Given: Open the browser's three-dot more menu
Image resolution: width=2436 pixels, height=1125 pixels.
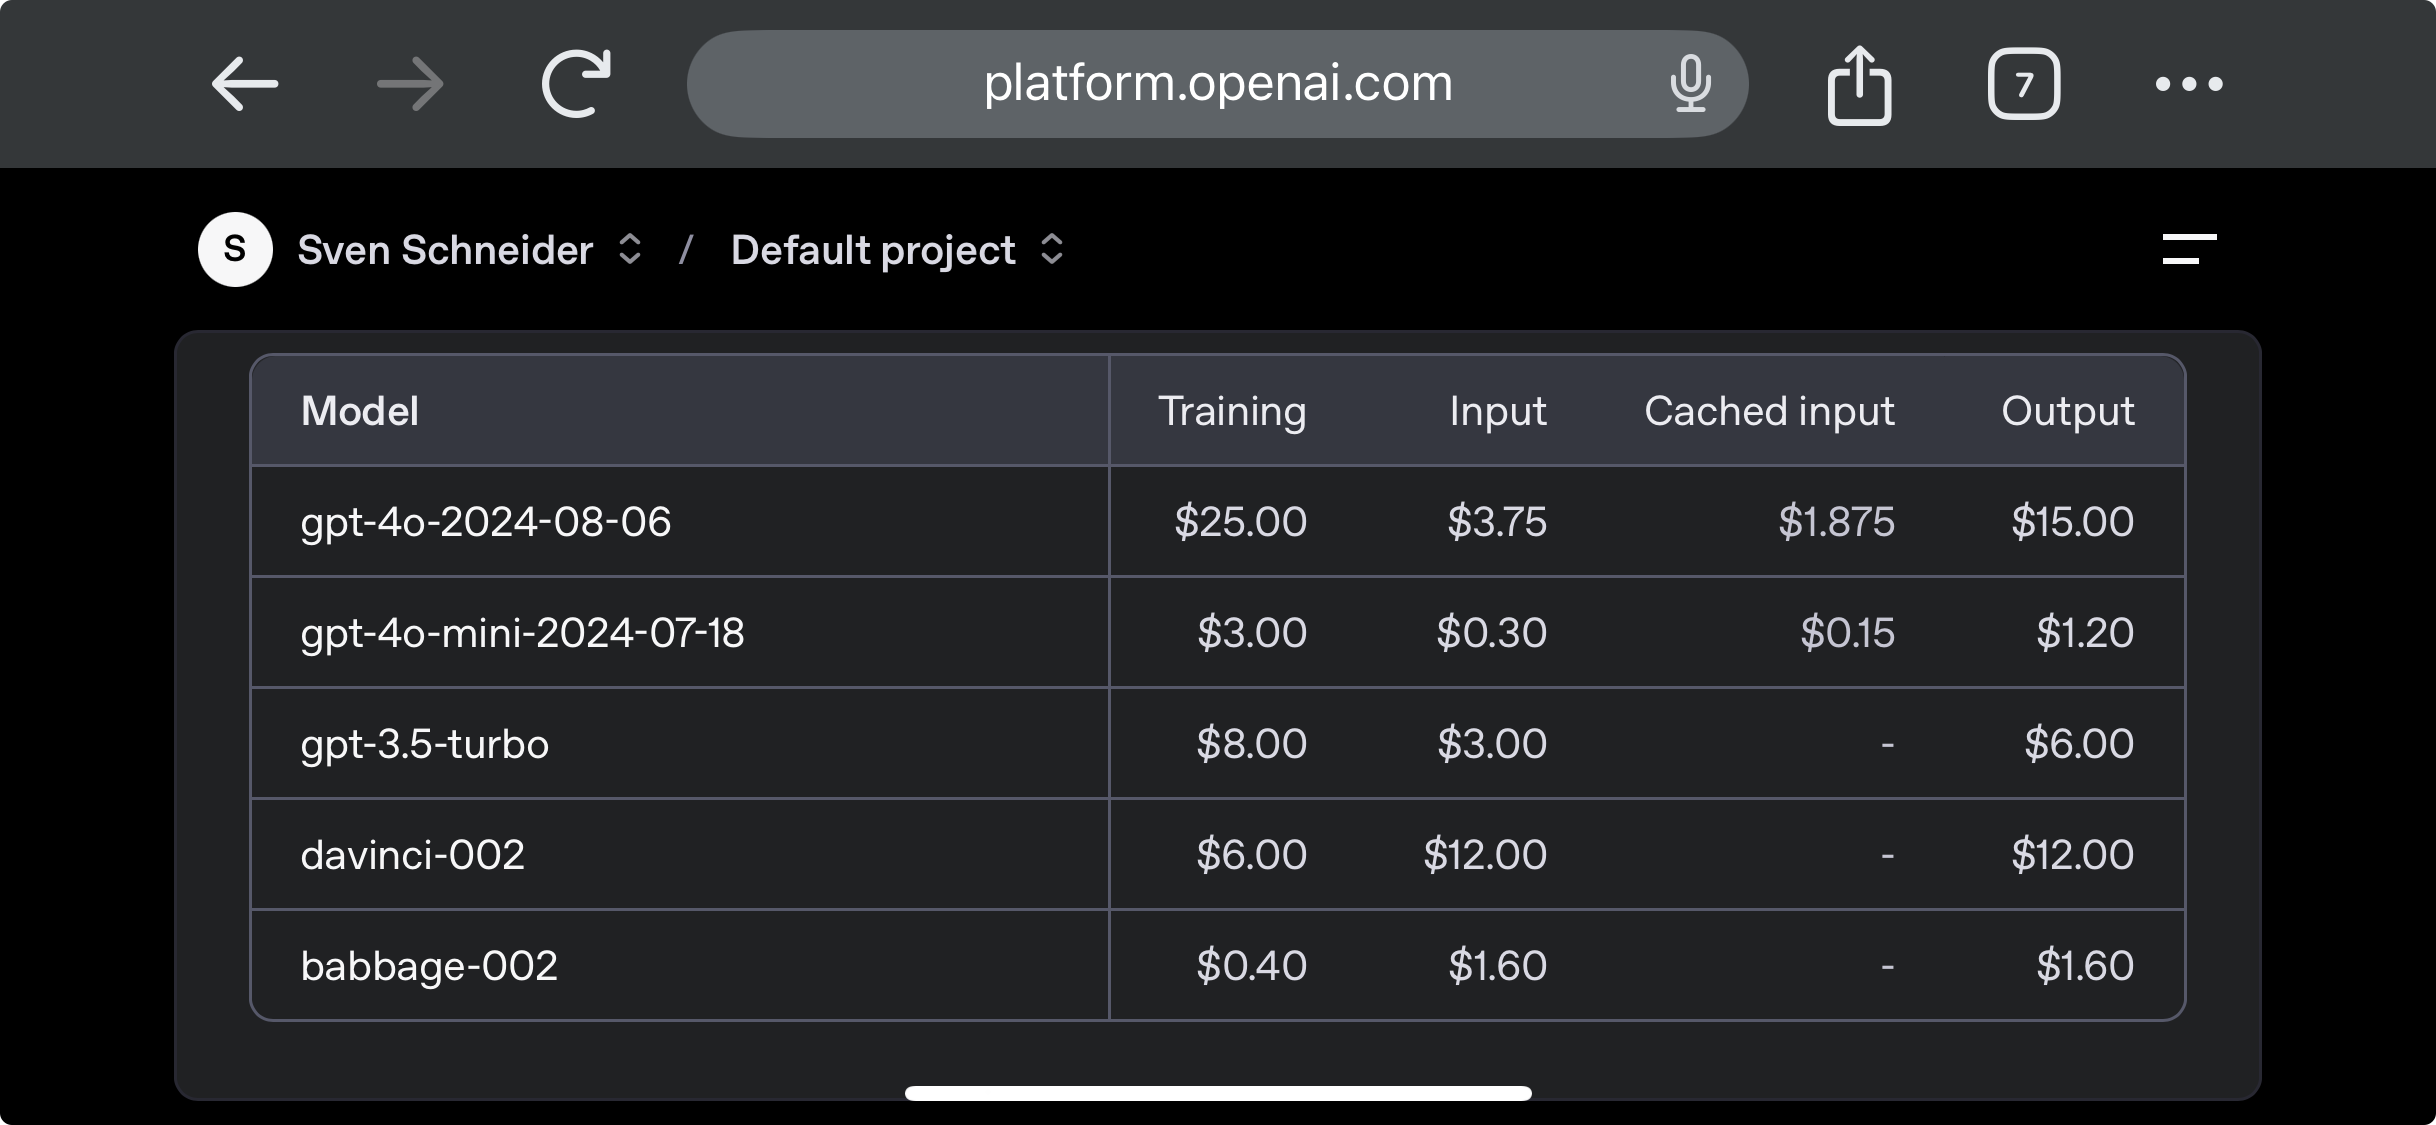Looking at the screenshot, I should pyautogui.click(x=2189, y=84).
